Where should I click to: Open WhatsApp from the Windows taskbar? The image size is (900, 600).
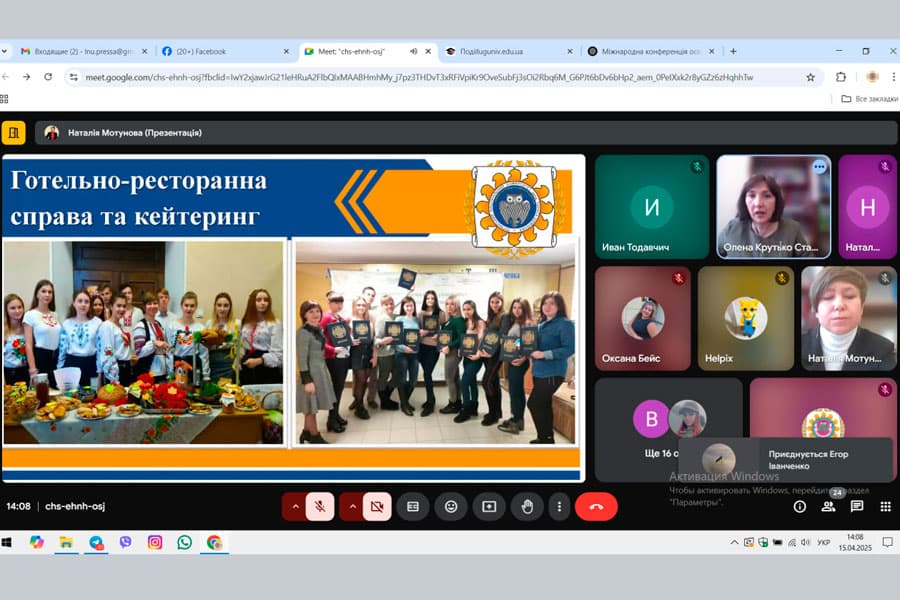[184, 542]
